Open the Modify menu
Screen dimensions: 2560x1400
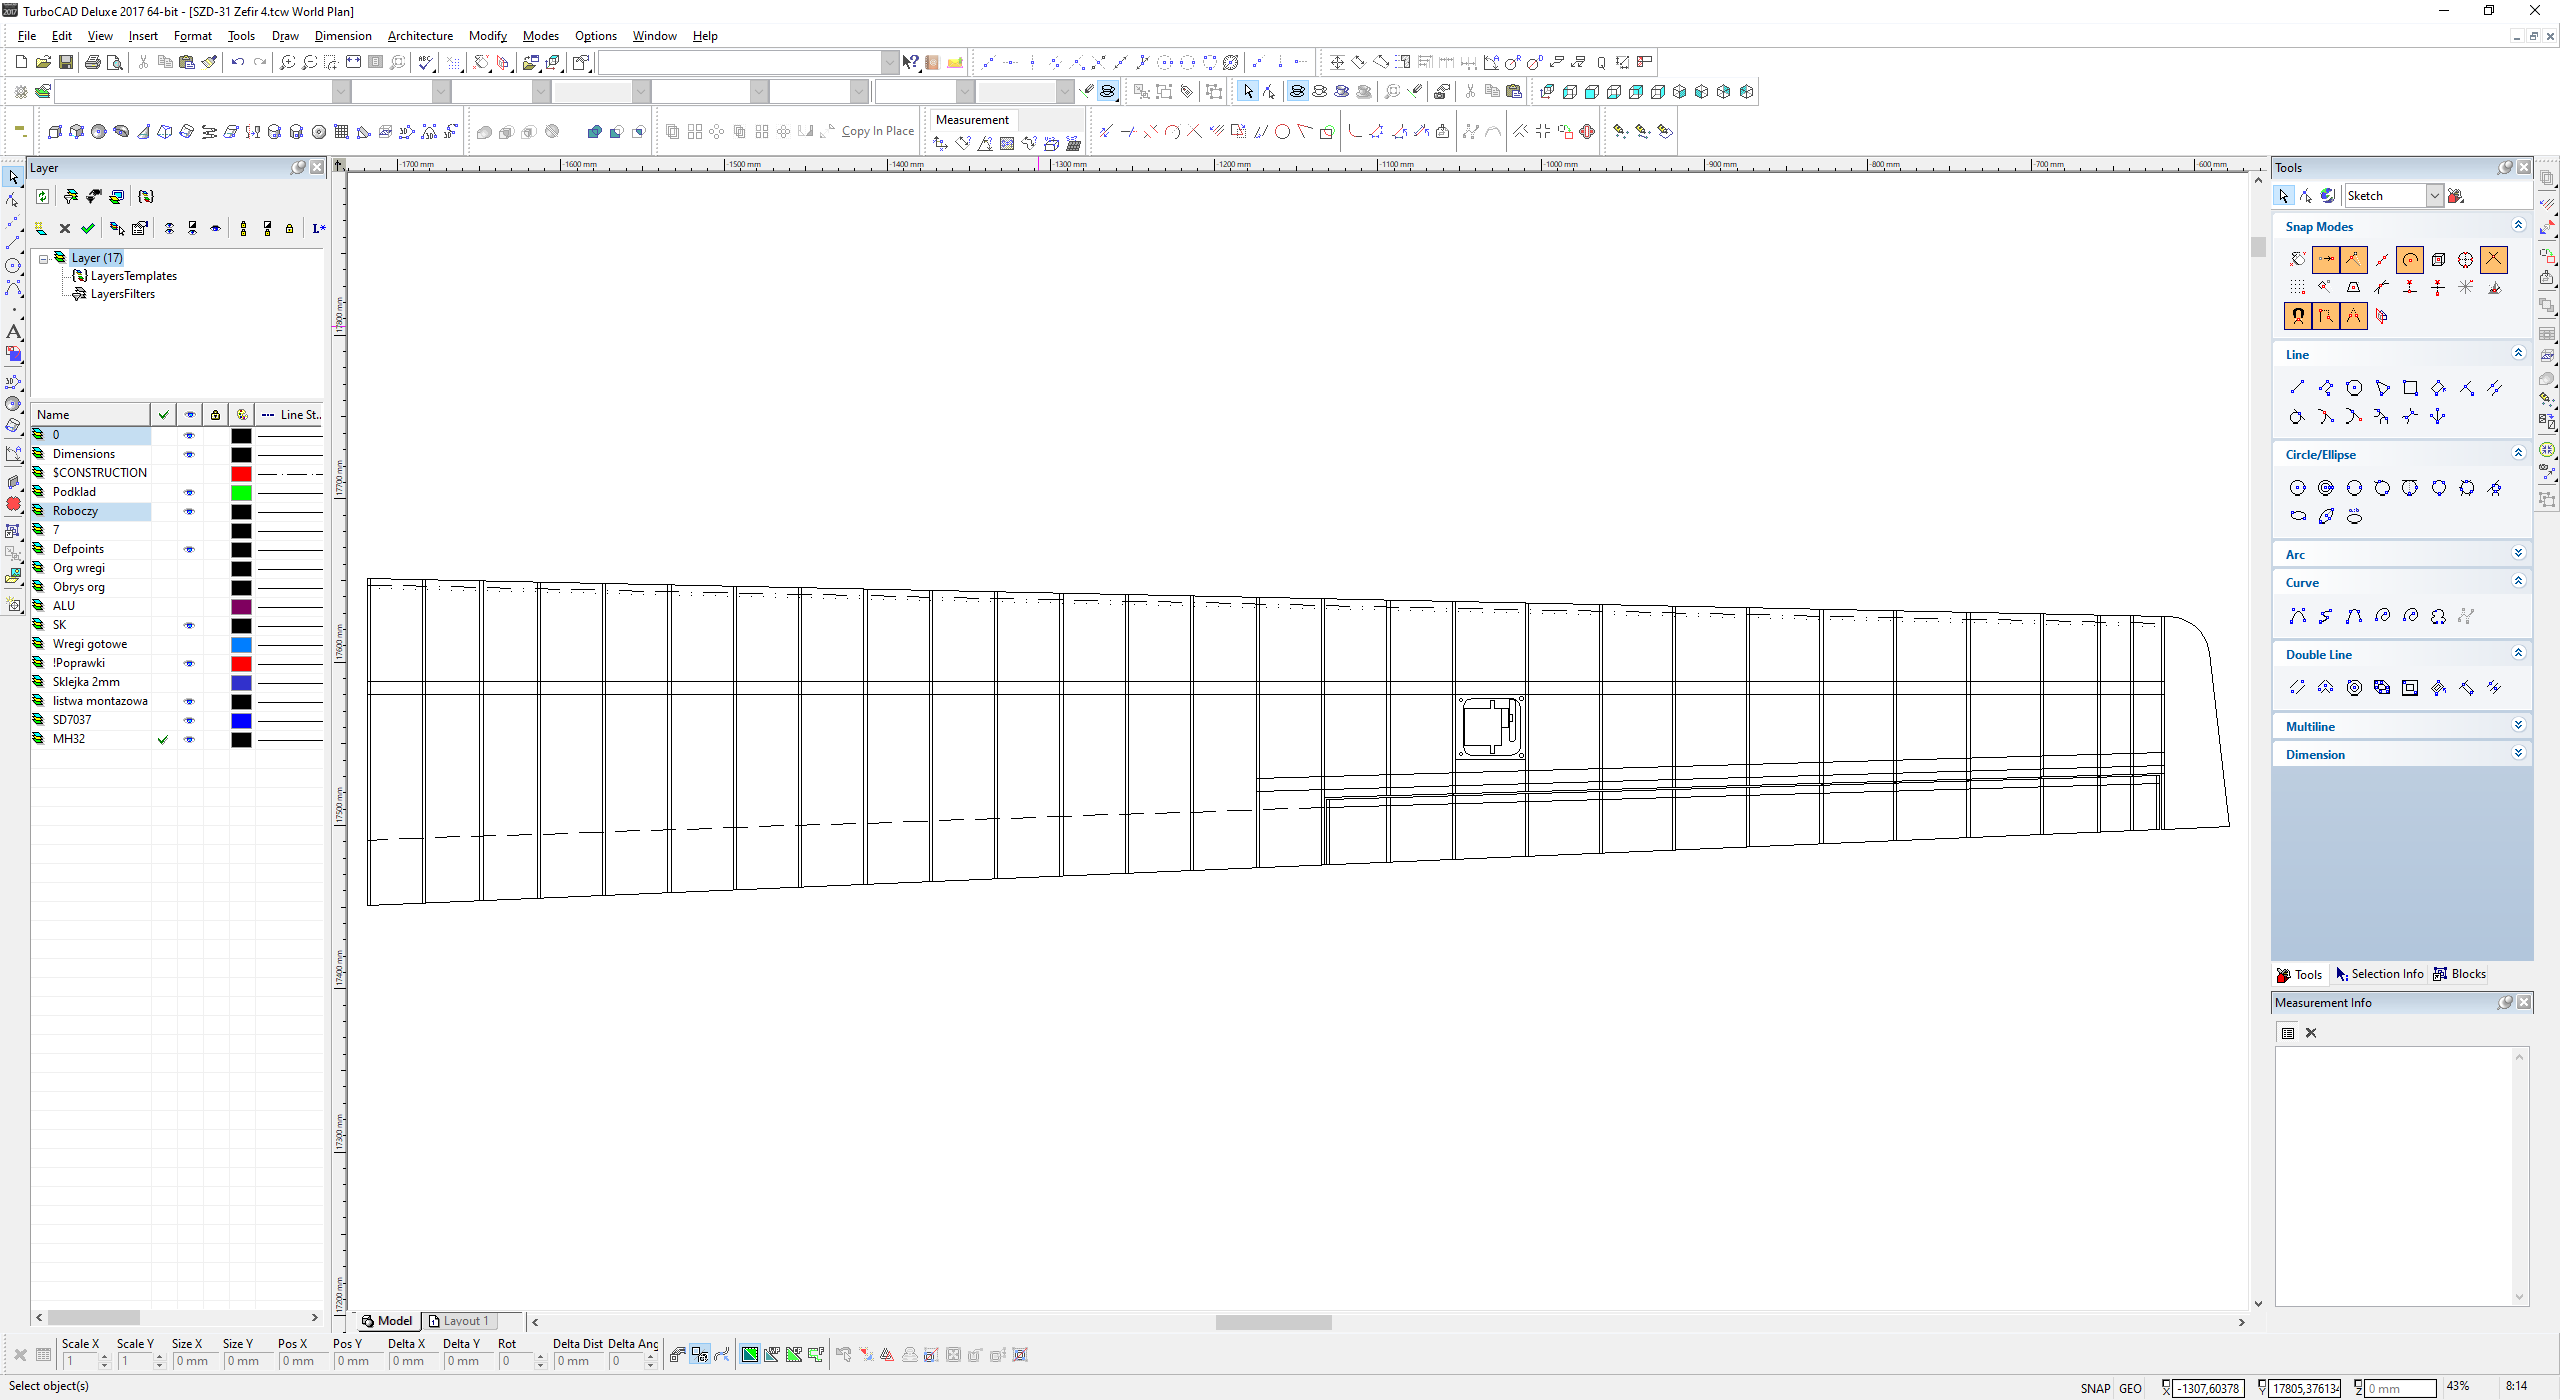pos(488,36)
